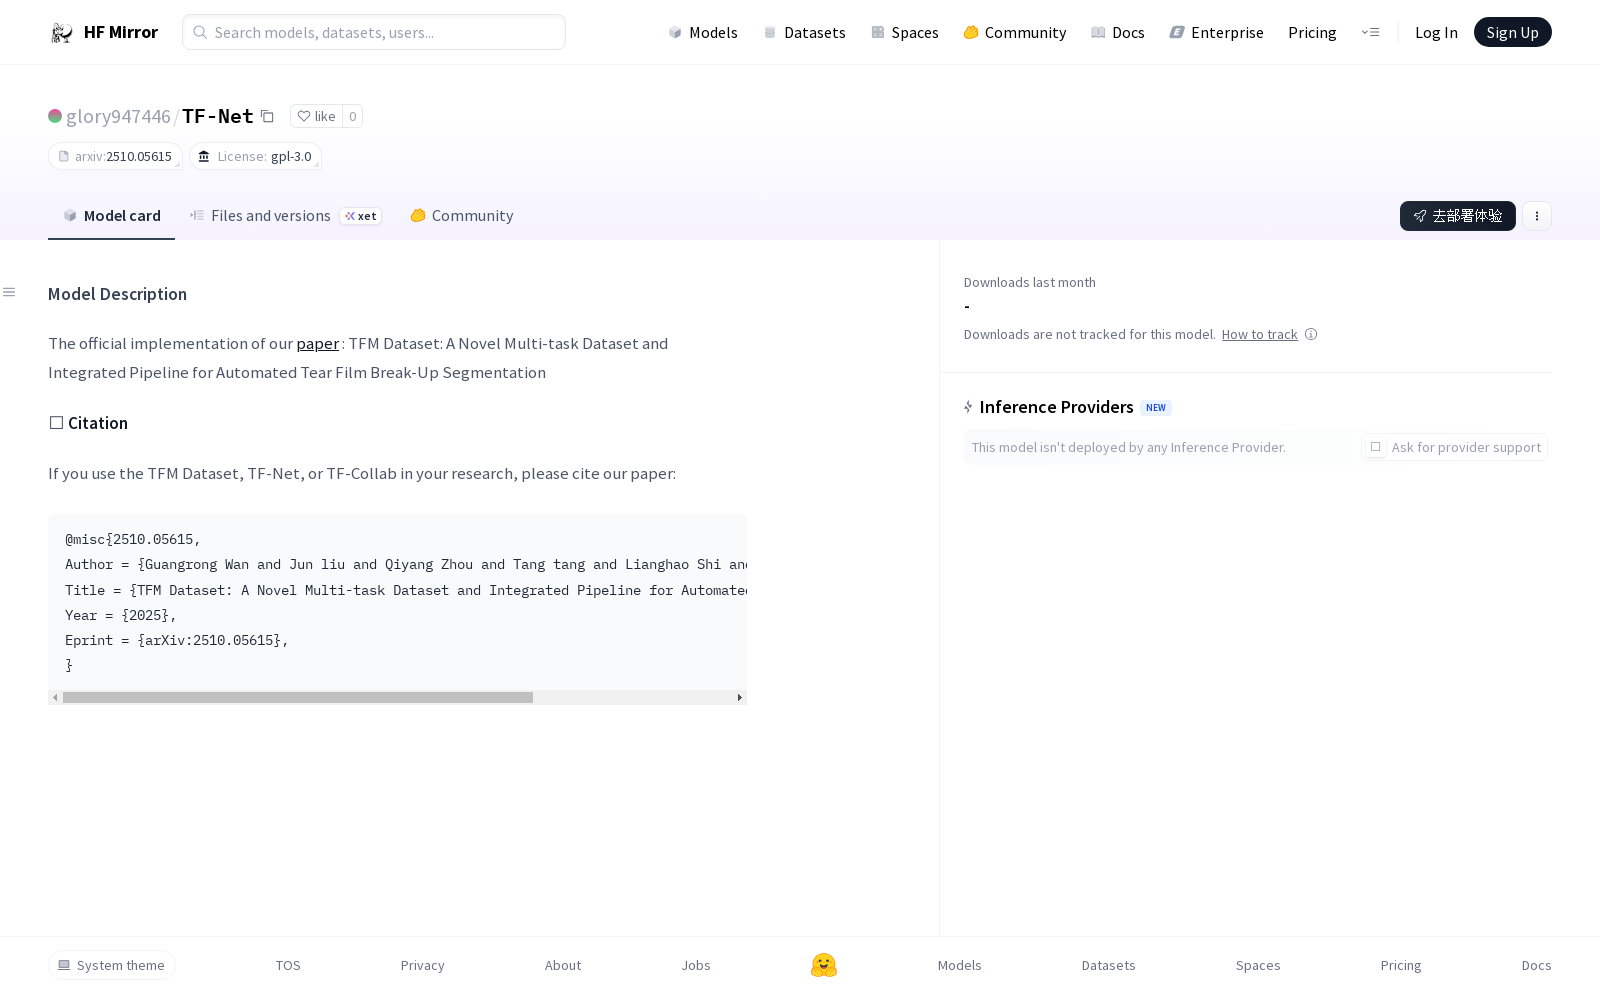Click the Inference Providers heading
The width and height of the screenshot is (1600, 1000).
(1057, 407)
